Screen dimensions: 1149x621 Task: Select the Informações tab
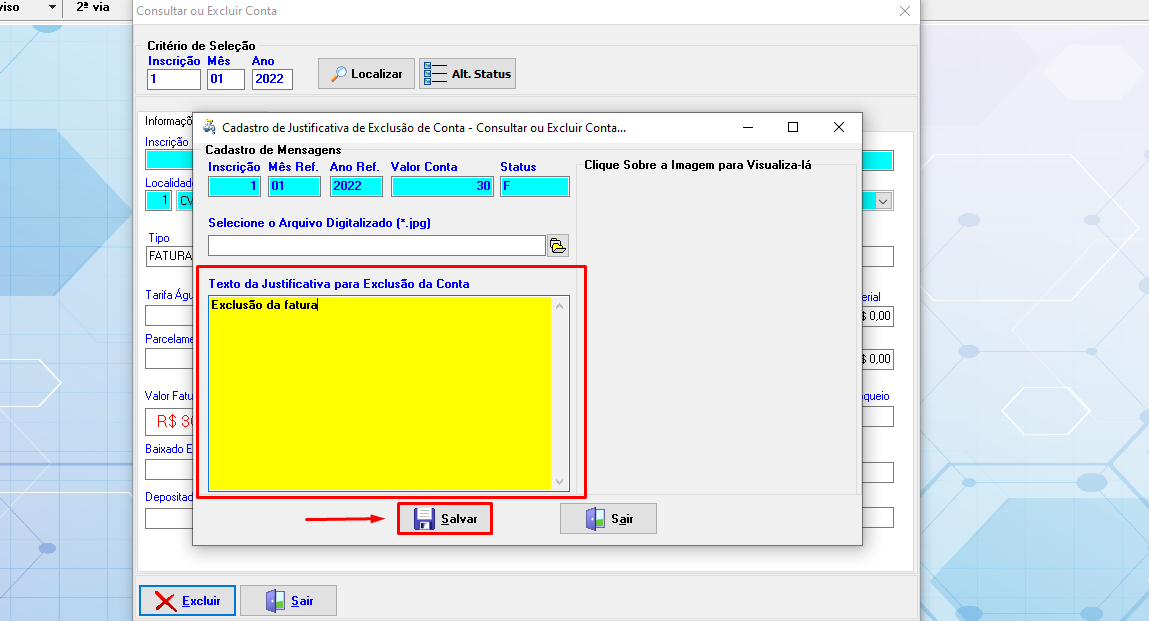pos(168,121)
